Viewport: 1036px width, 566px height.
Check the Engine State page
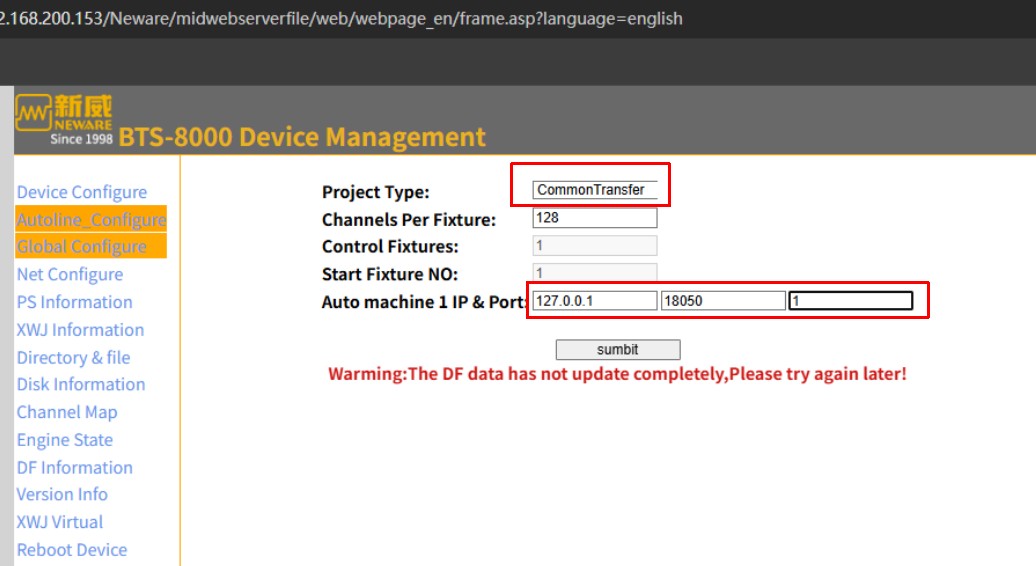[x=64, y=440]
